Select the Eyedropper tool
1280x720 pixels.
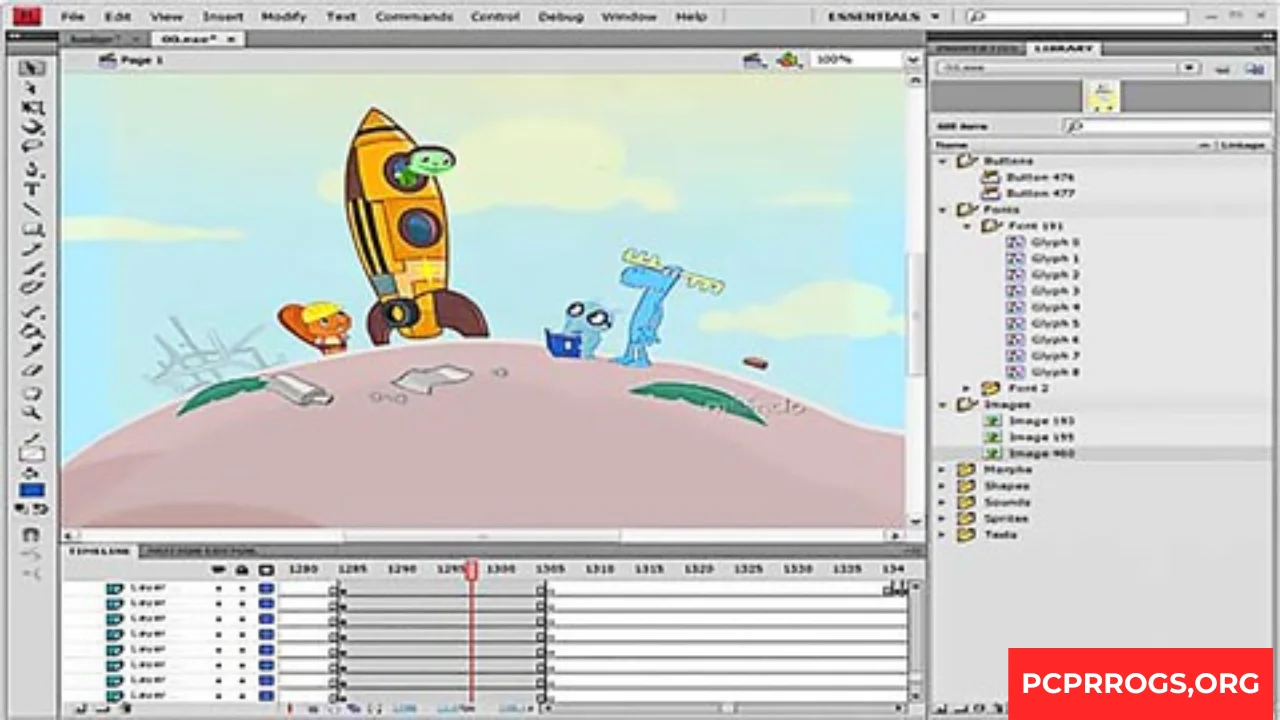click(32, 350)
